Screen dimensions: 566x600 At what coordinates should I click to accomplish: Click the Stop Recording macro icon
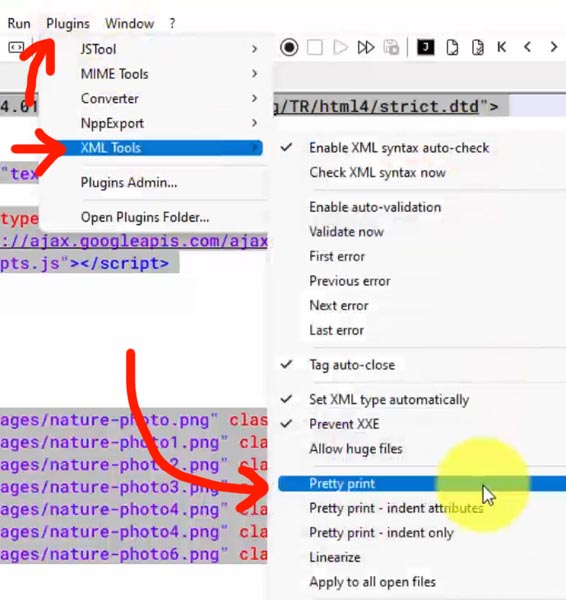[x=315, y=47]
